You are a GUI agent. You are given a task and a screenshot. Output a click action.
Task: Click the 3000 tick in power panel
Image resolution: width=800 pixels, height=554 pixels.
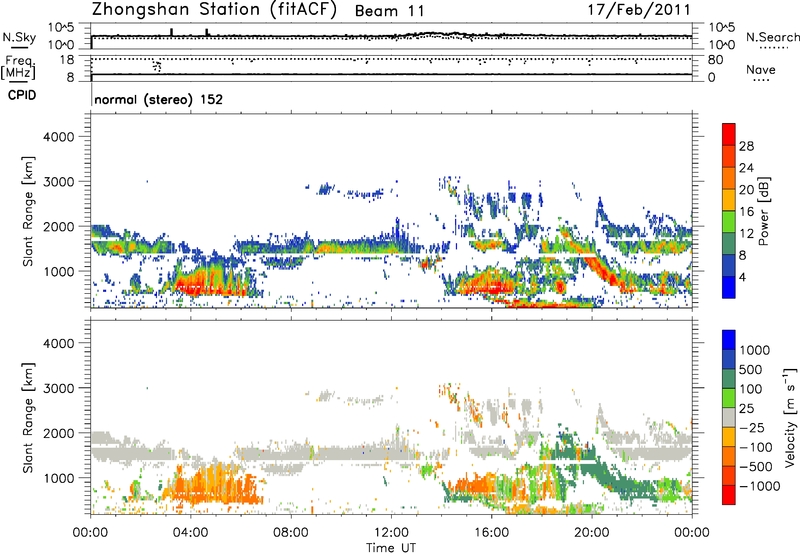click(x=58, y=182)
